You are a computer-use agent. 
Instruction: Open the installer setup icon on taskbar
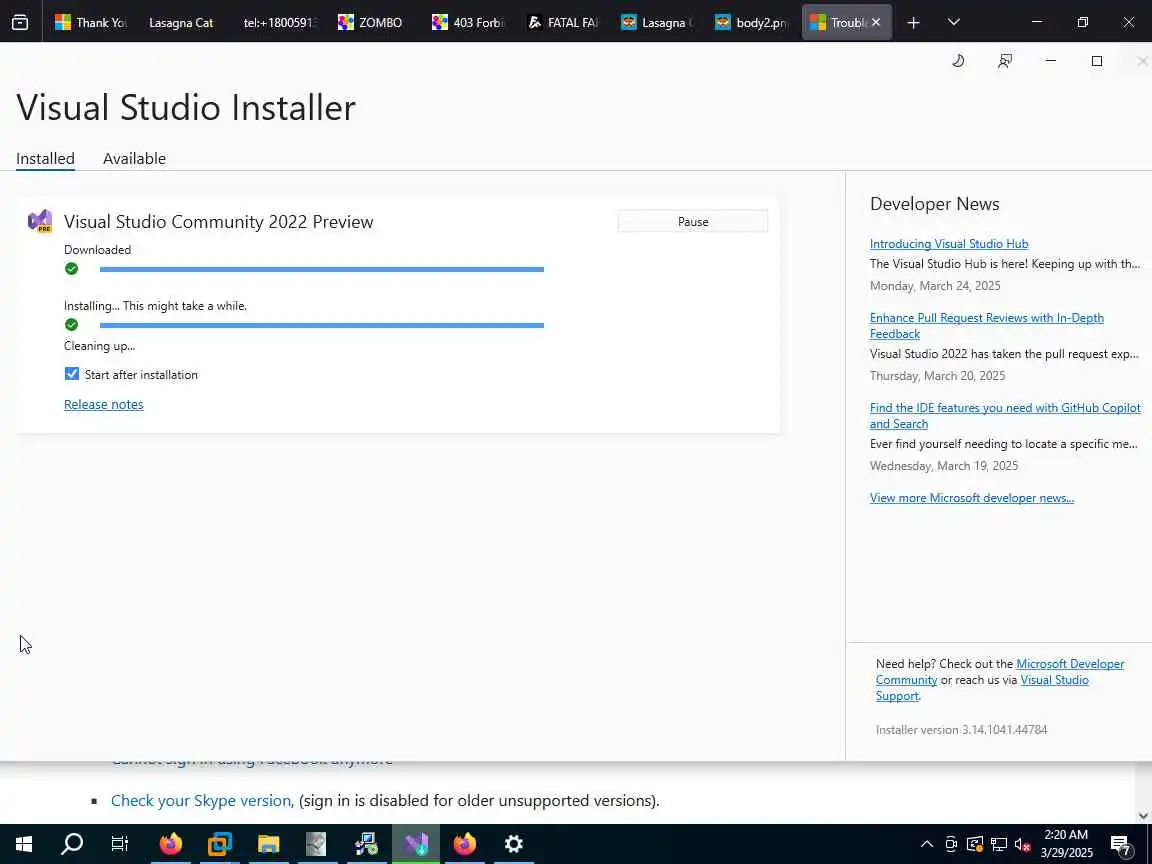tap(366, 844)
